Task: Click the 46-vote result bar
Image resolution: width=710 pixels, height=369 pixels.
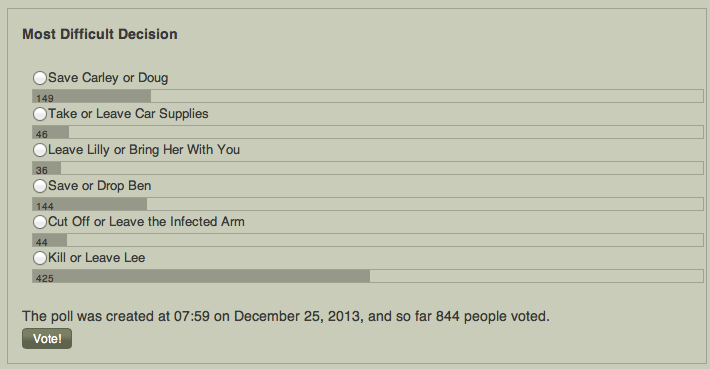Action: point(368,132)
